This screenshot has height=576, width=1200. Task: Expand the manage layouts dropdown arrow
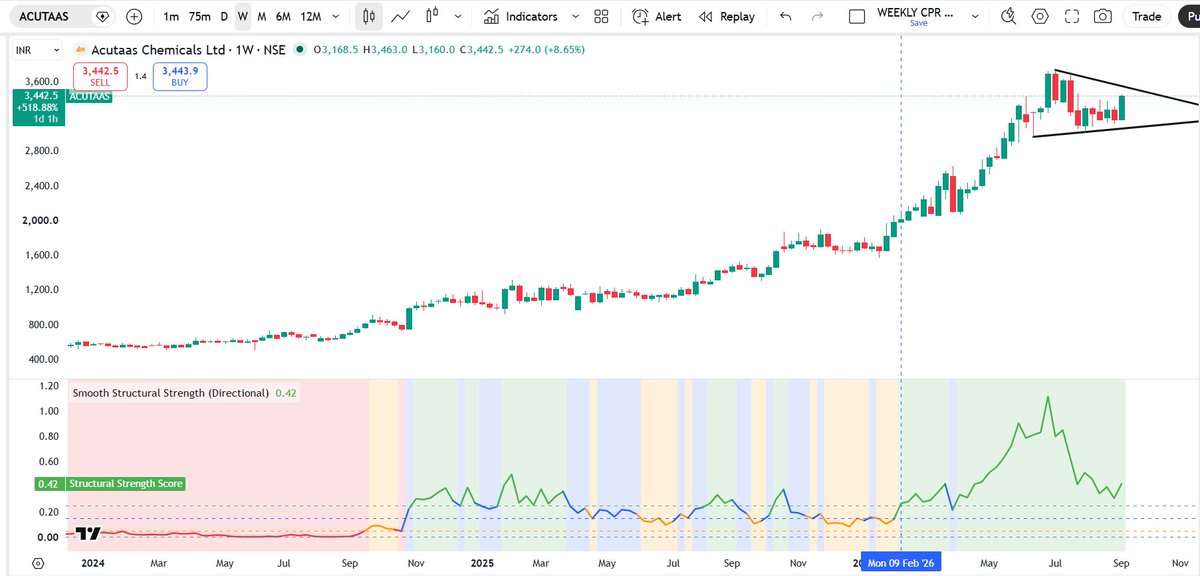pos(977,16)
